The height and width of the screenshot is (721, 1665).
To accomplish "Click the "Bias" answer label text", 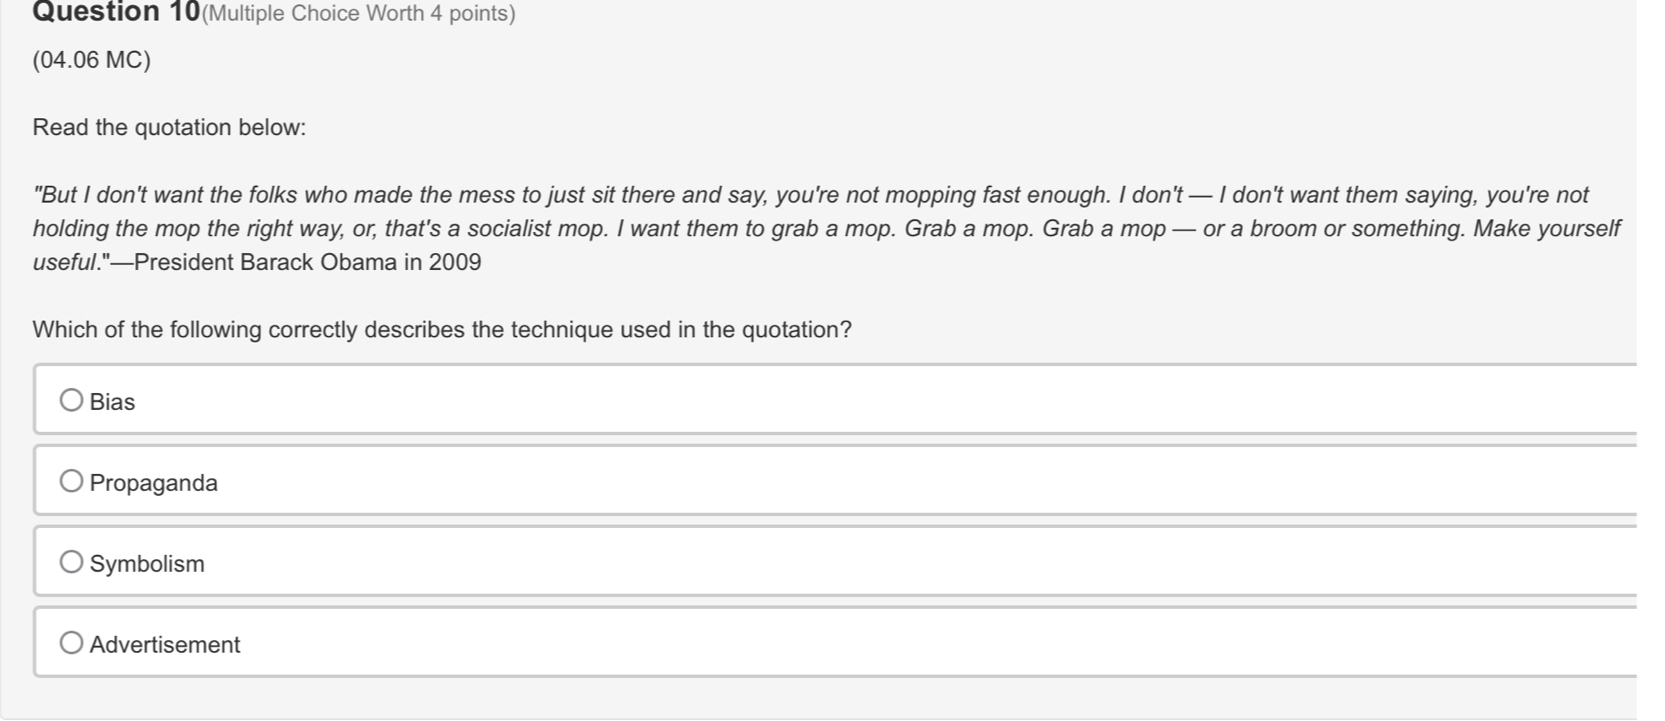I will tap(112, 402).
